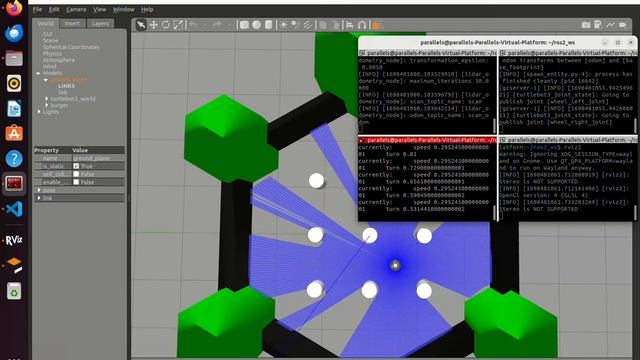Image resolution: width=640 pixels, height=360 pixels.
Task: Toggle the enable_wind checkbox
Action: 76,182
